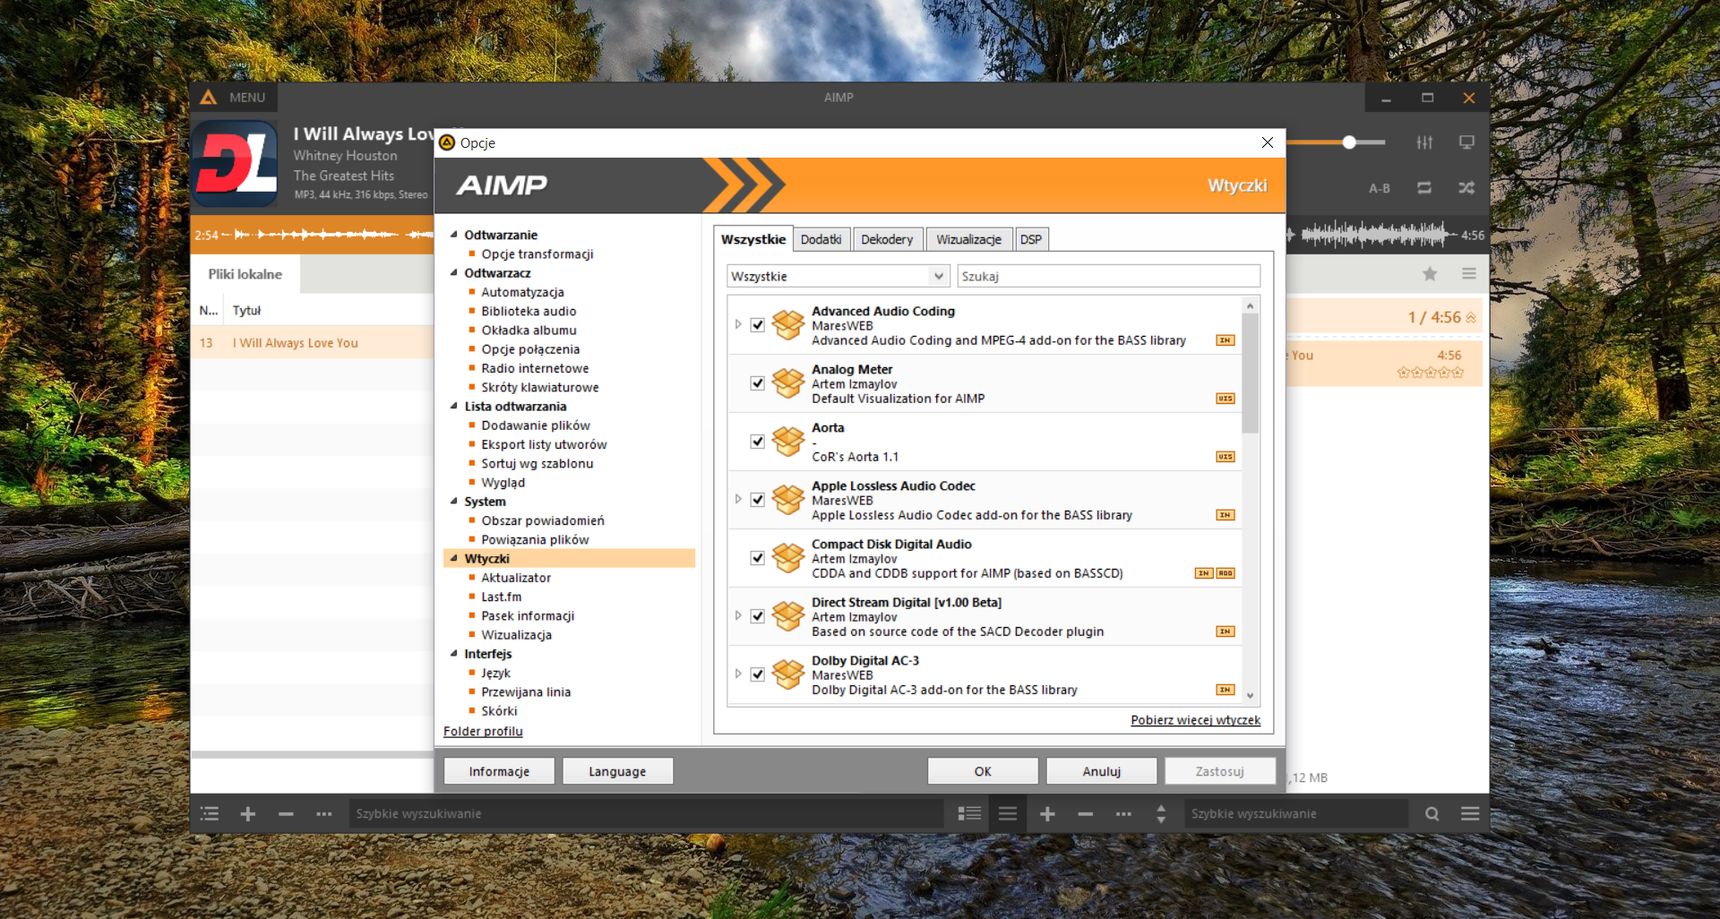Switch to the Dekodery tab

click(x=887, y=240)
